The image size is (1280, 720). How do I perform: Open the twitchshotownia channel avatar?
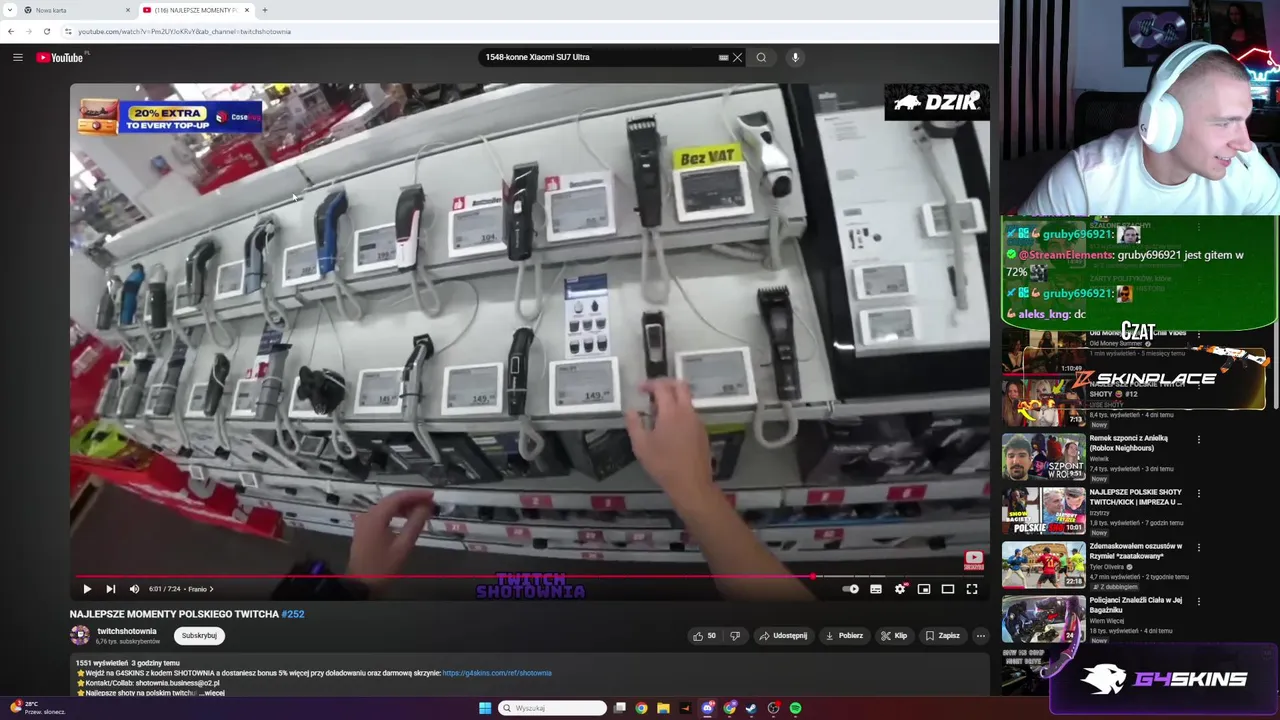coord(80,635)
